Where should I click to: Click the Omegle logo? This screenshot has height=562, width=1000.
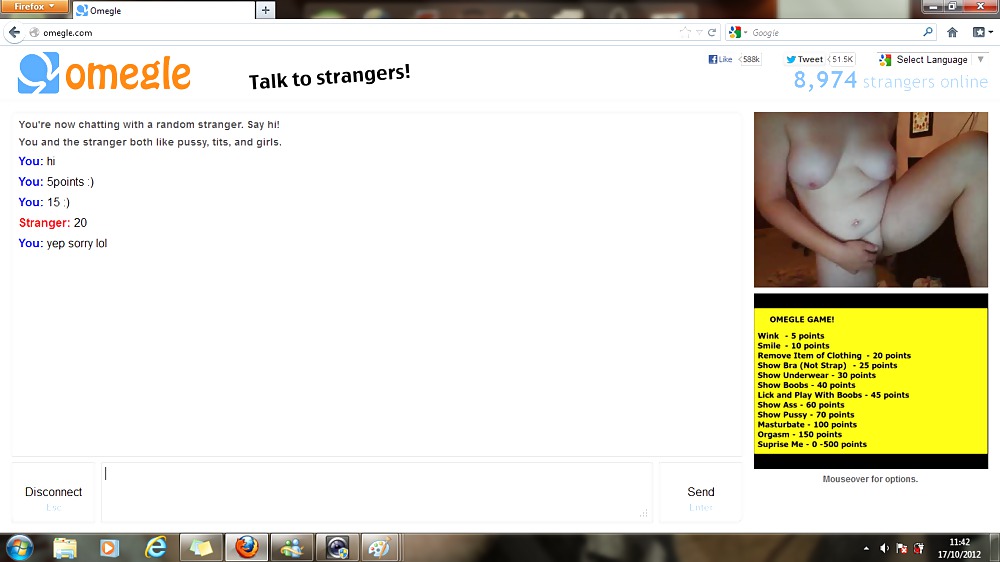point(104,73)
